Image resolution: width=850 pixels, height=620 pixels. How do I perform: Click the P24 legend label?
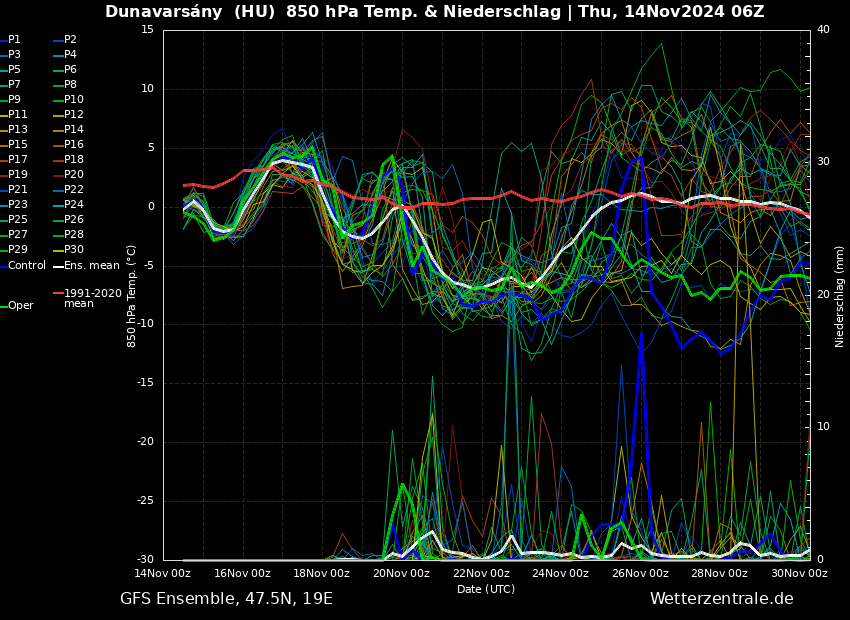click(x=75, y=205)
